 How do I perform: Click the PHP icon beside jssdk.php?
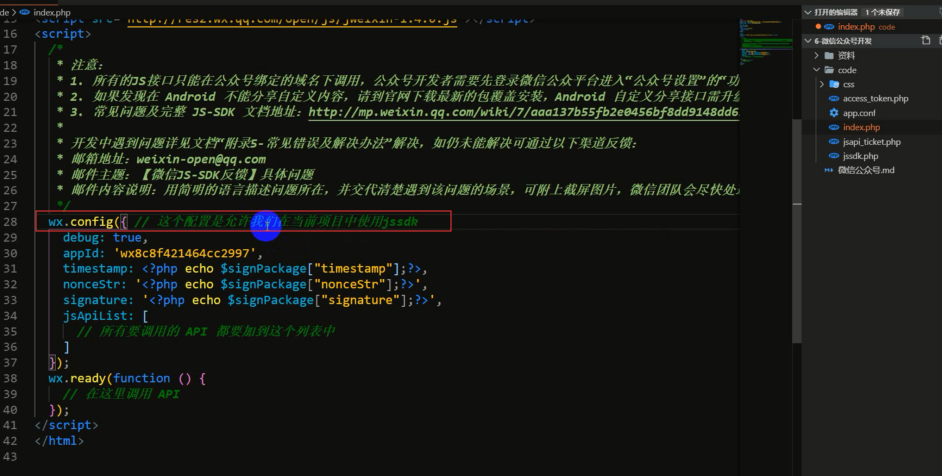click(833, 156)
